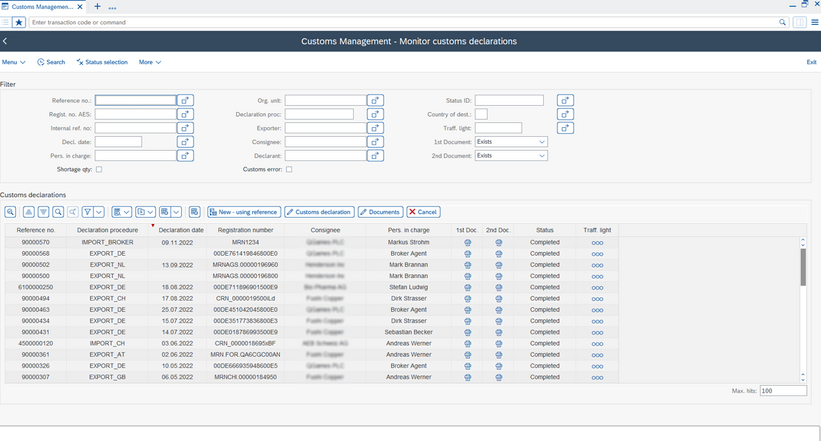This screenshot has height=441, width=821.
Task: Click traffic light icon for row 90000307
Action: (x=597, y=377)
